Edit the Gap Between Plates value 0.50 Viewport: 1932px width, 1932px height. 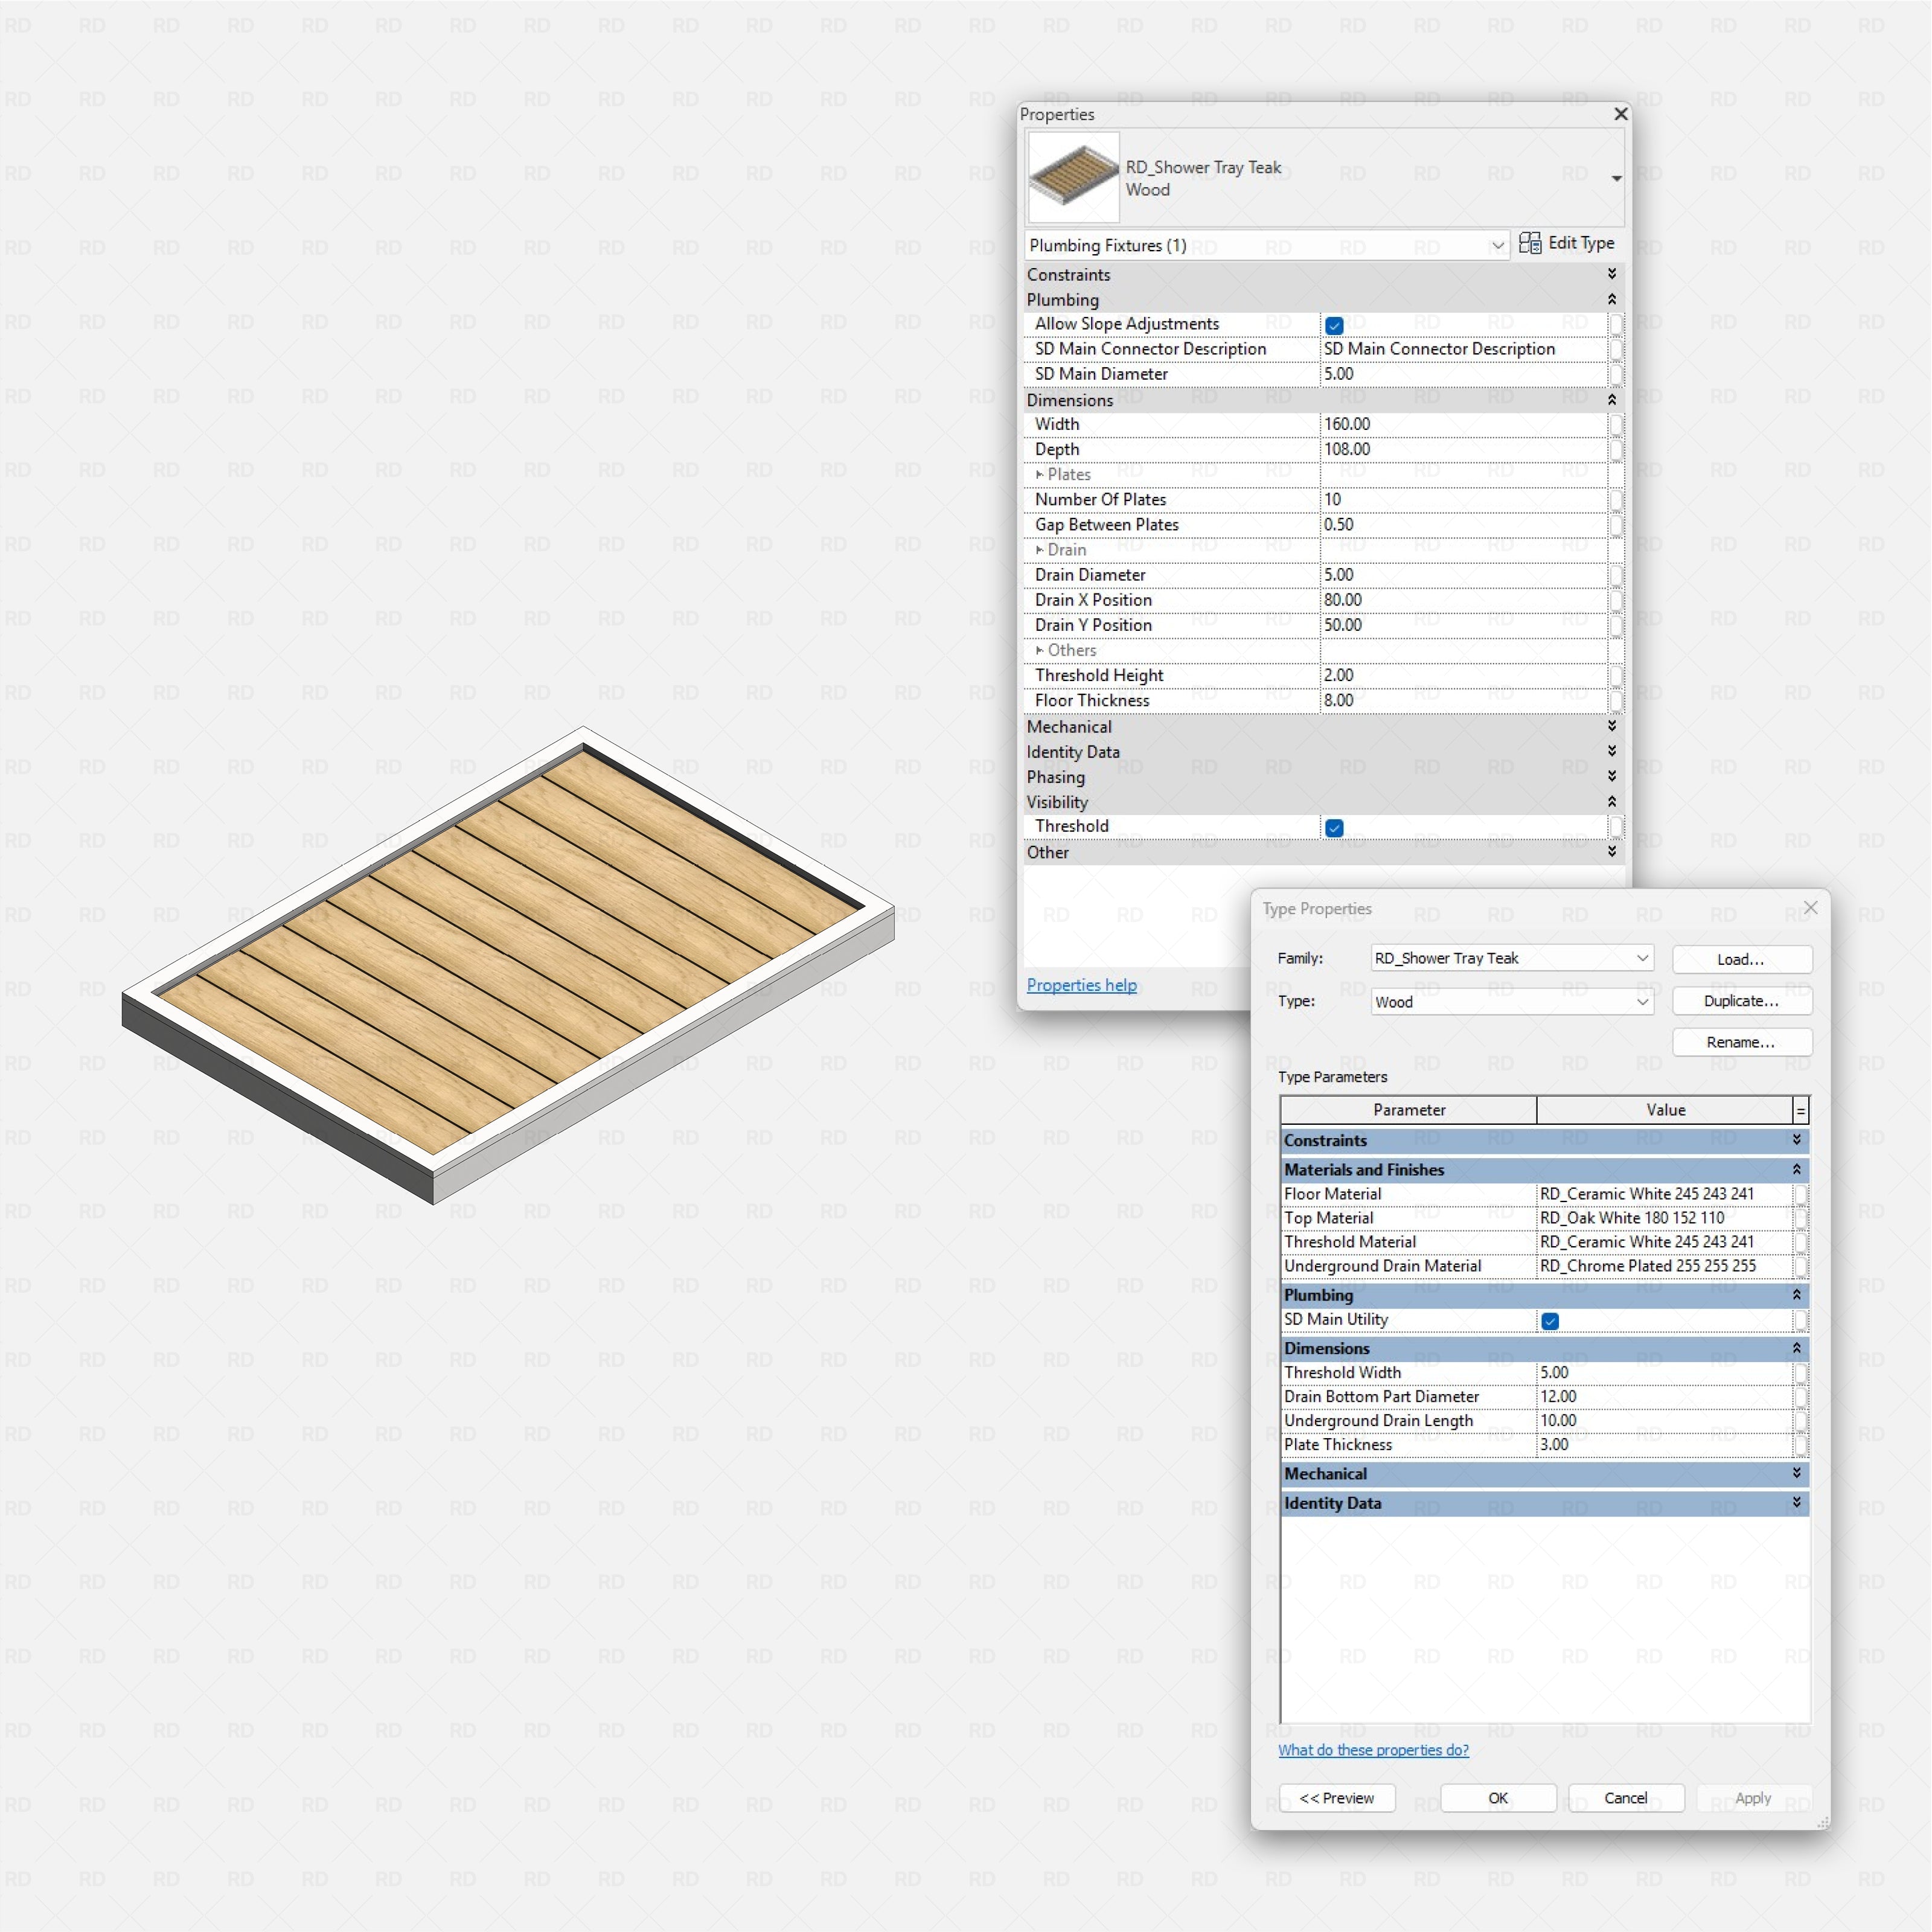point(1464,524)
